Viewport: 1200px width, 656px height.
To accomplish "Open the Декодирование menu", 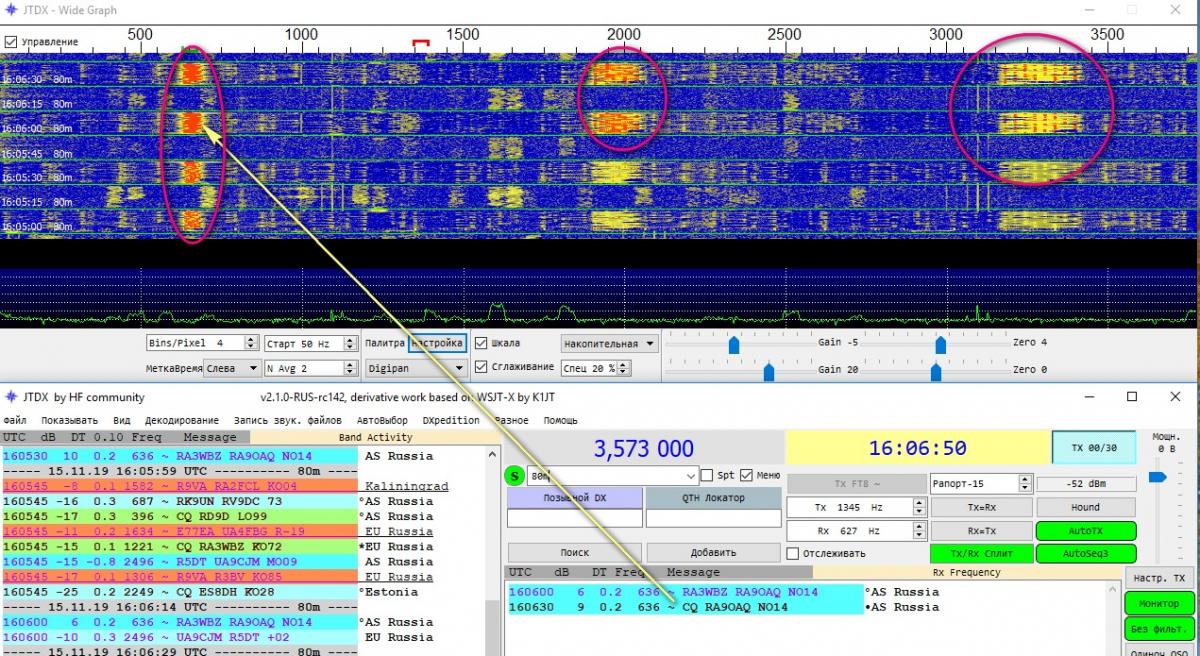I will (181, 421).
